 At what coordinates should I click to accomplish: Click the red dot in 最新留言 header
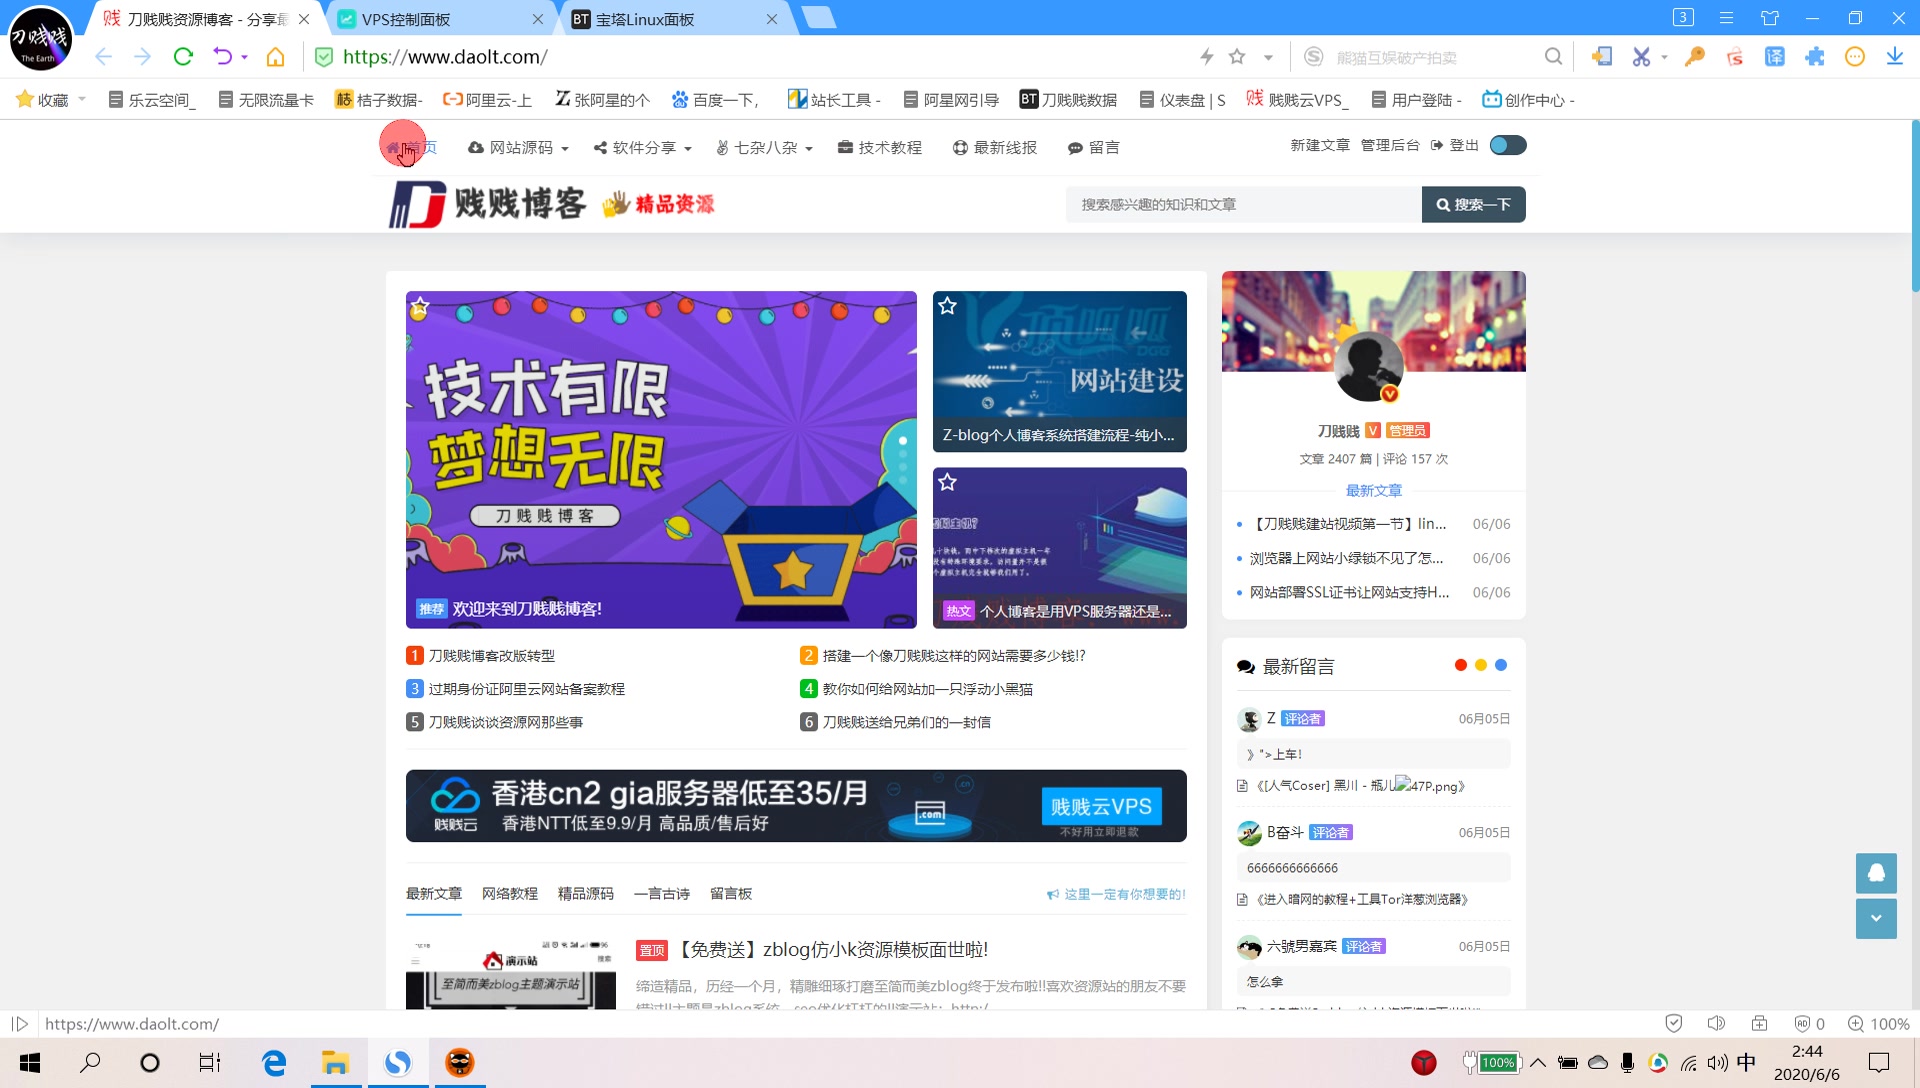[x=1459, y=664]
